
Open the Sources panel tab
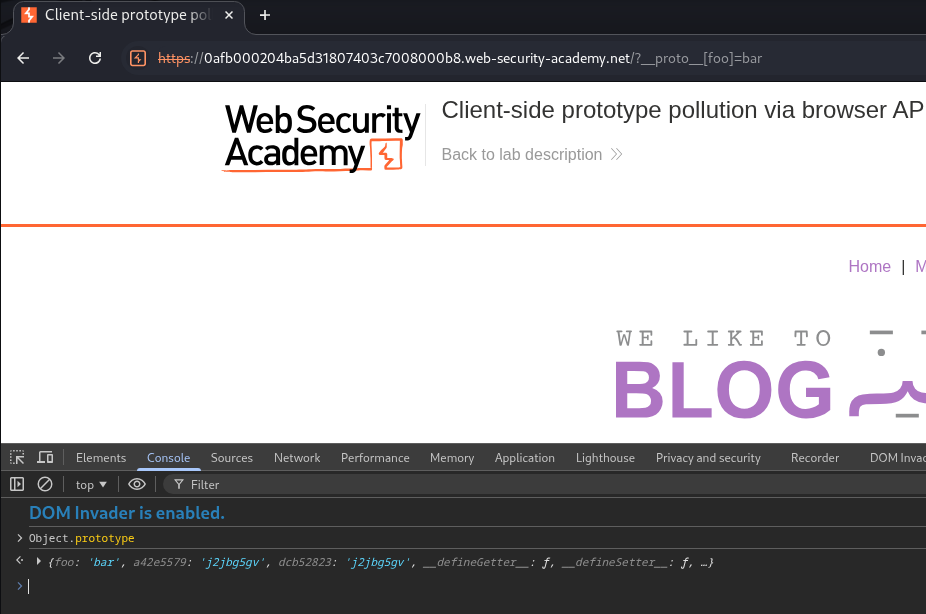click(232, 458)
